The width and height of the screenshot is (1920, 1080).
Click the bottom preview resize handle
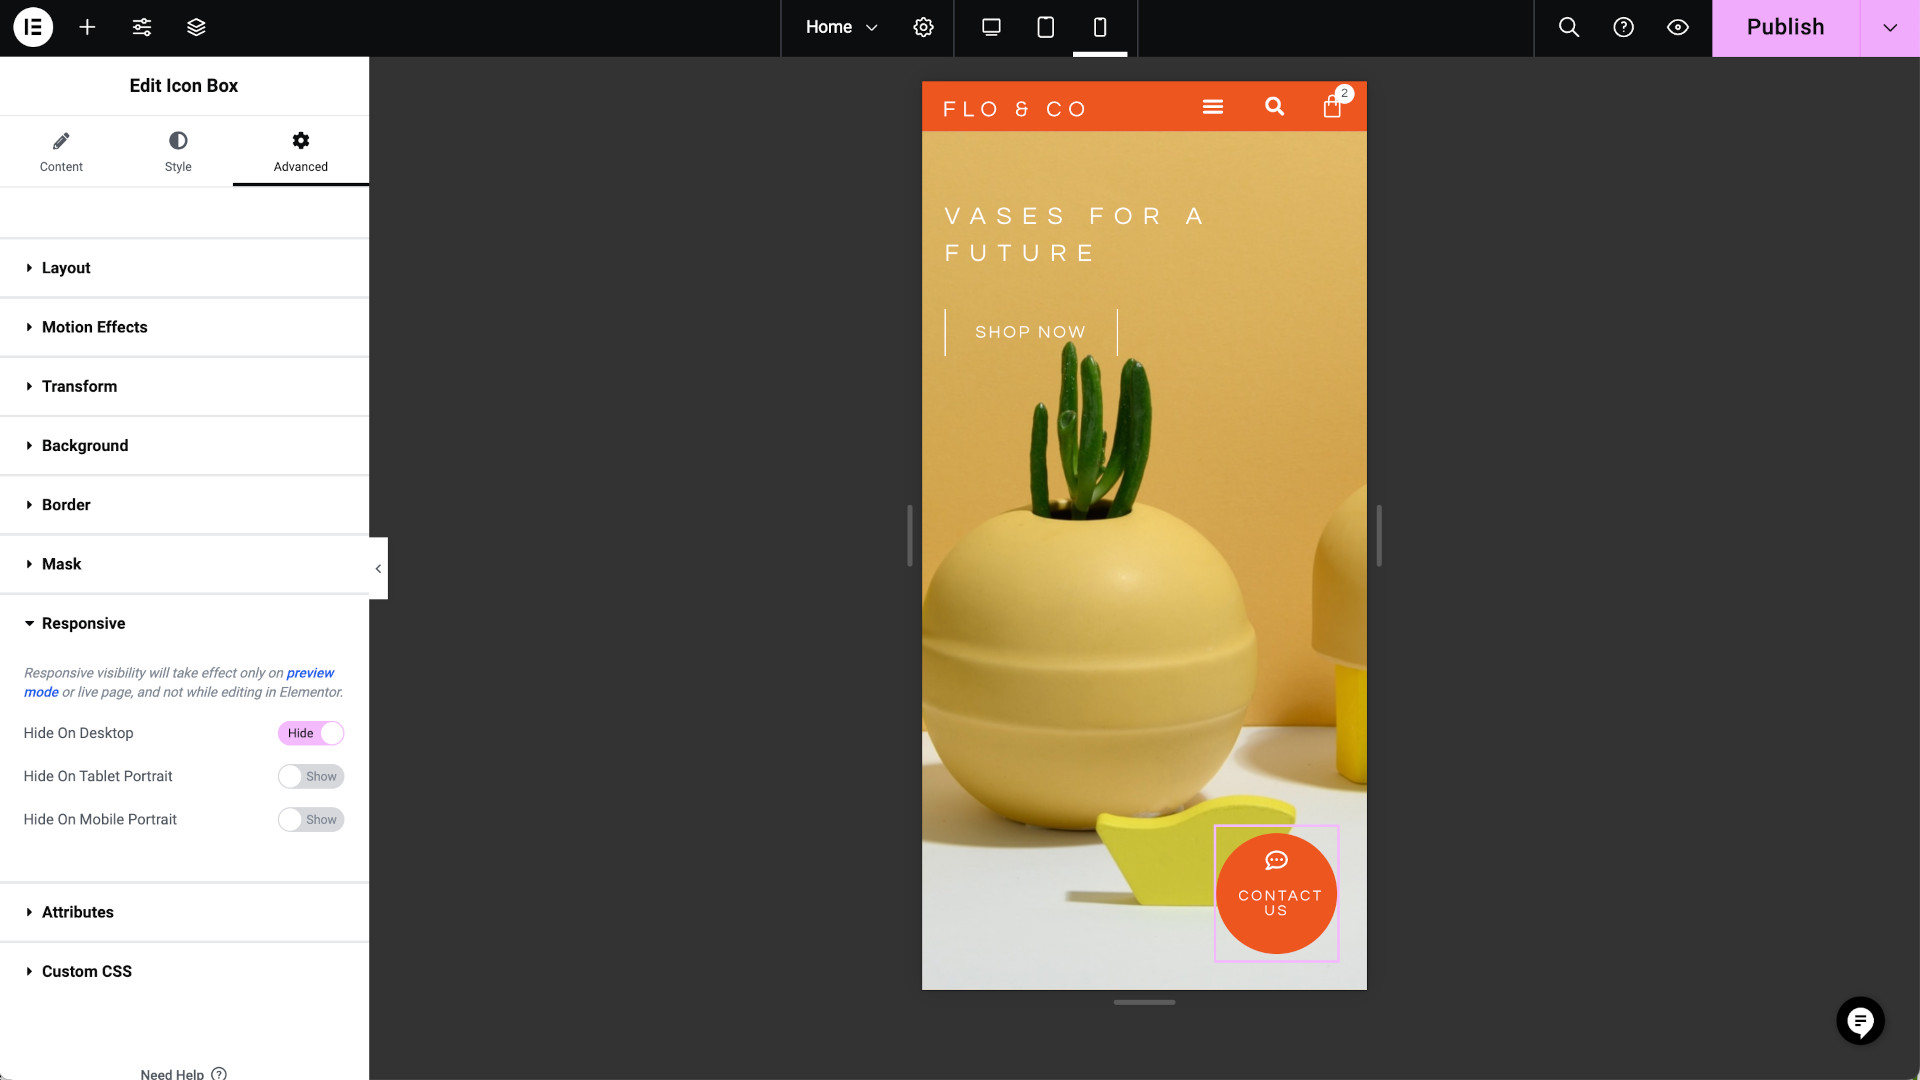point(1144,1002)
